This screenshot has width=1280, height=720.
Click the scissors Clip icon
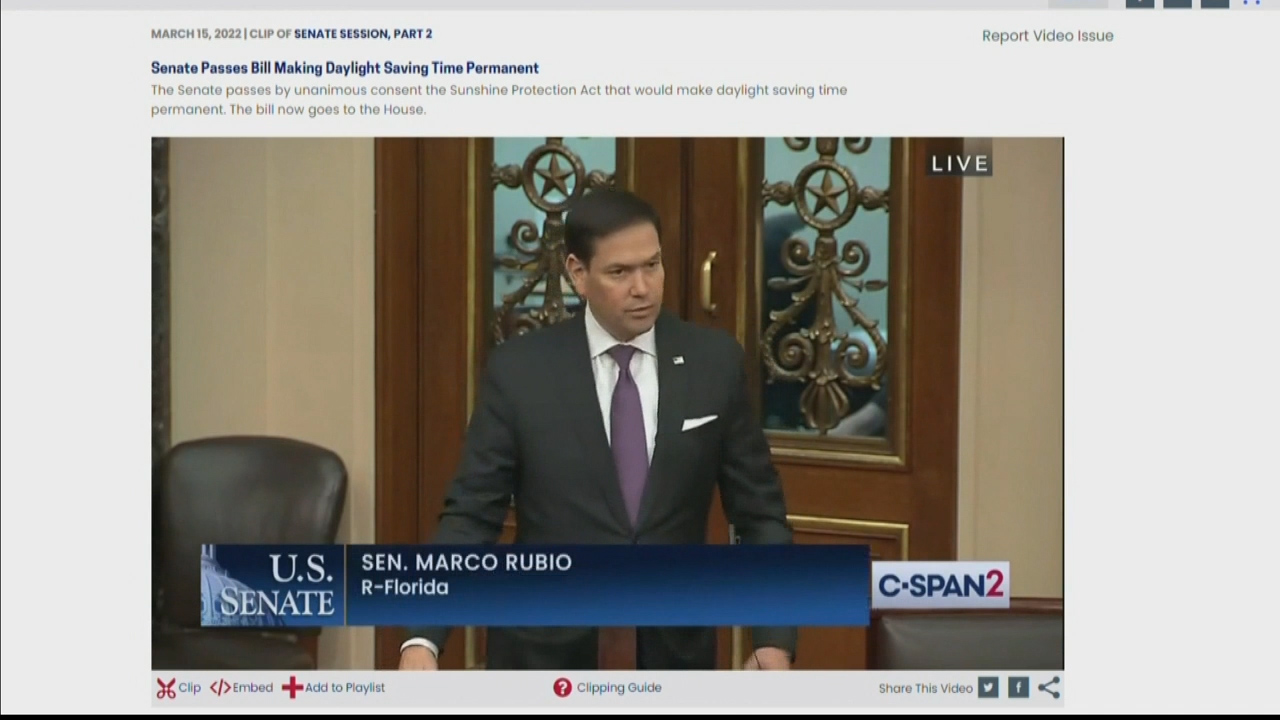(166, 688)
